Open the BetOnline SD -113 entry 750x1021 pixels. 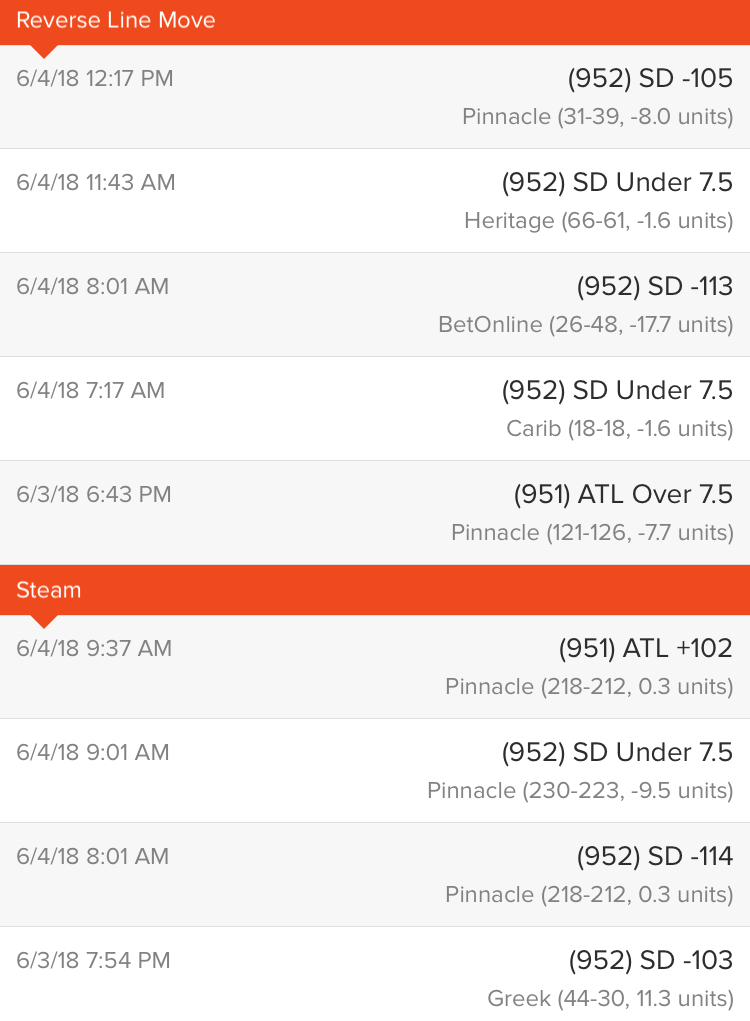[375, 305]
